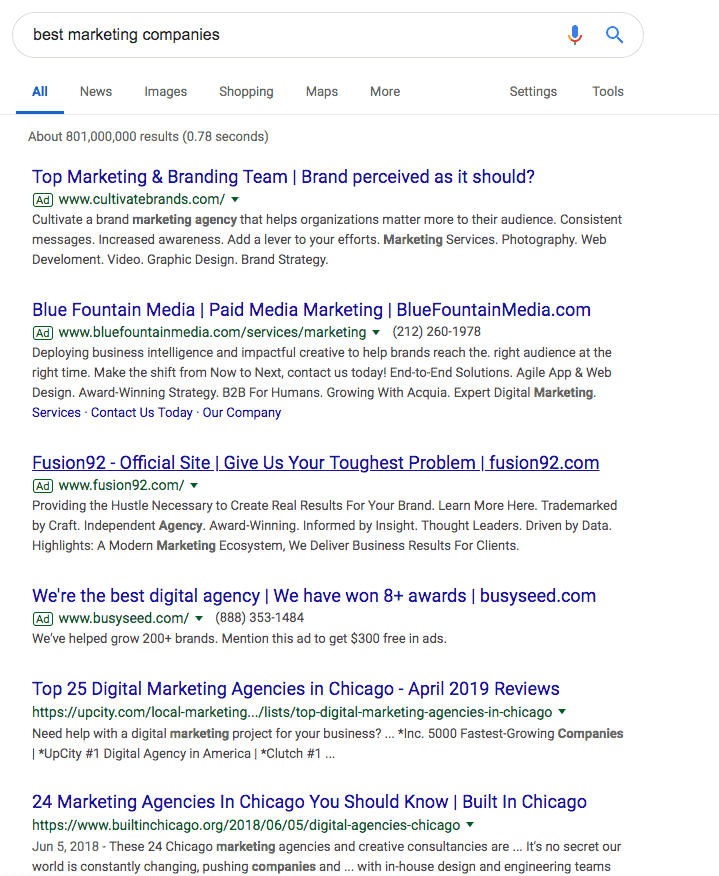Click the microphone voice search icon
This screenshot has width=719, height=876.
click(x=574, y=35)
